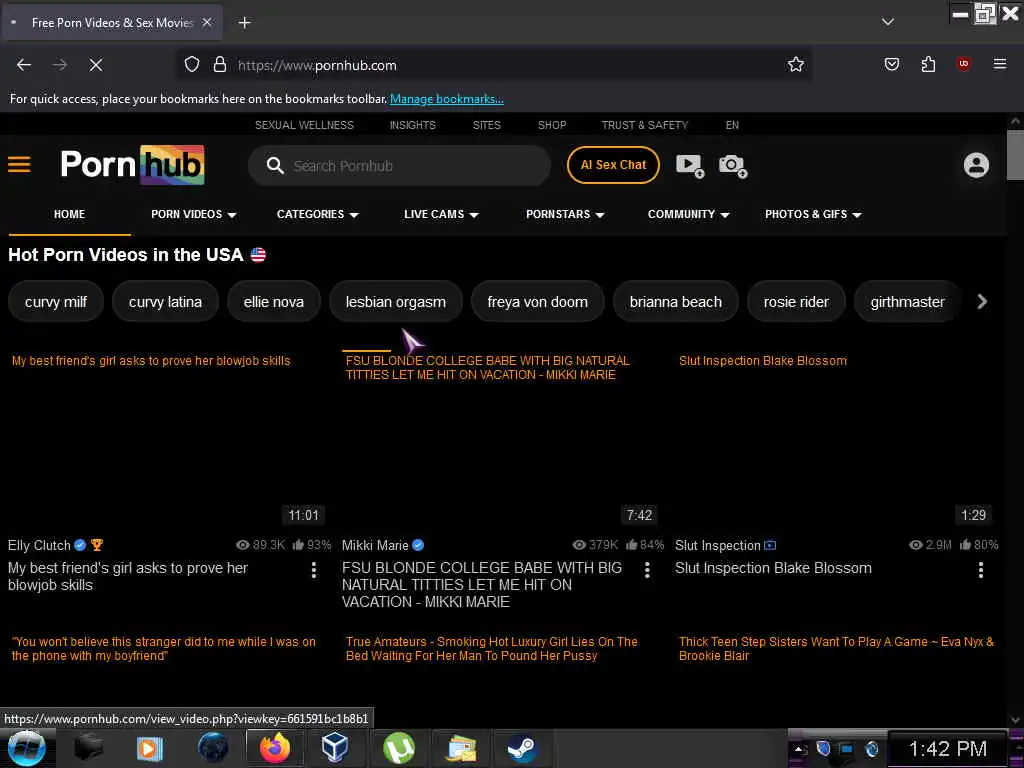This screenshot has height=768, width=1024.
Task: Open the uBlock Origin extension
Action: pyautogui.click(x=963, y=63)
